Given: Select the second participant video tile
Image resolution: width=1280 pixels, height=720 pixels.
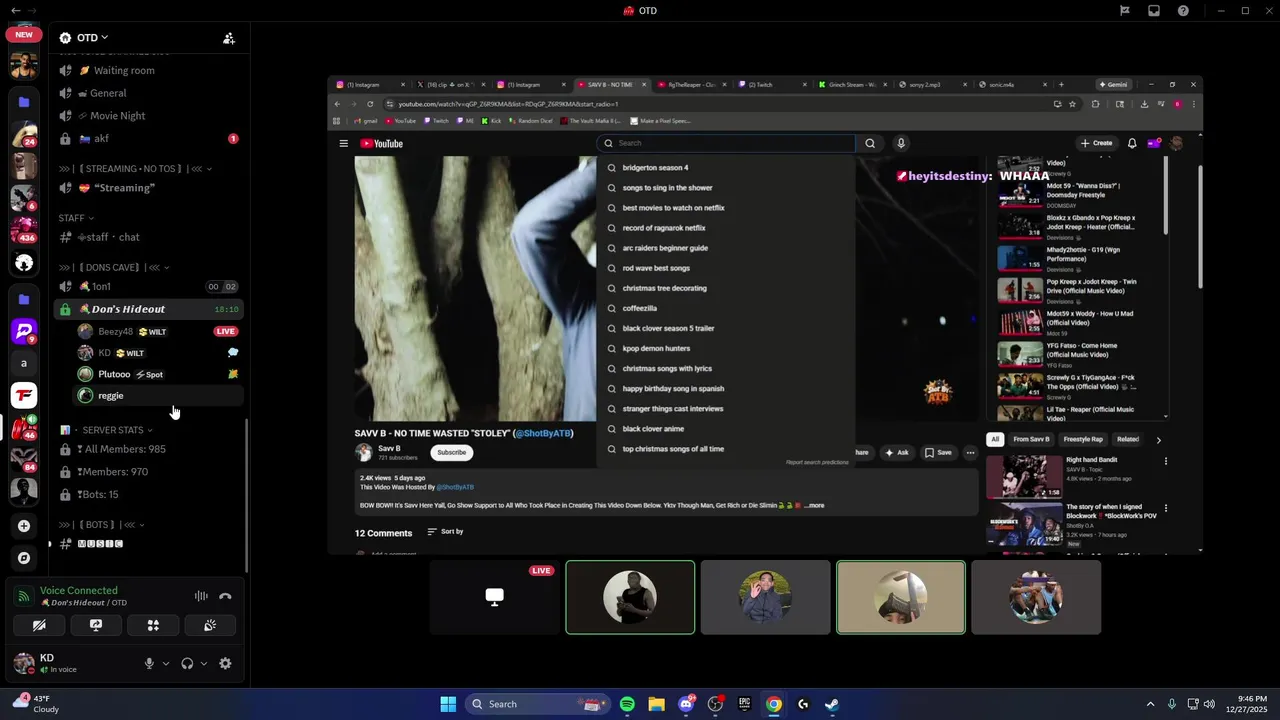Looking at the screenshot, I should 765,597.
